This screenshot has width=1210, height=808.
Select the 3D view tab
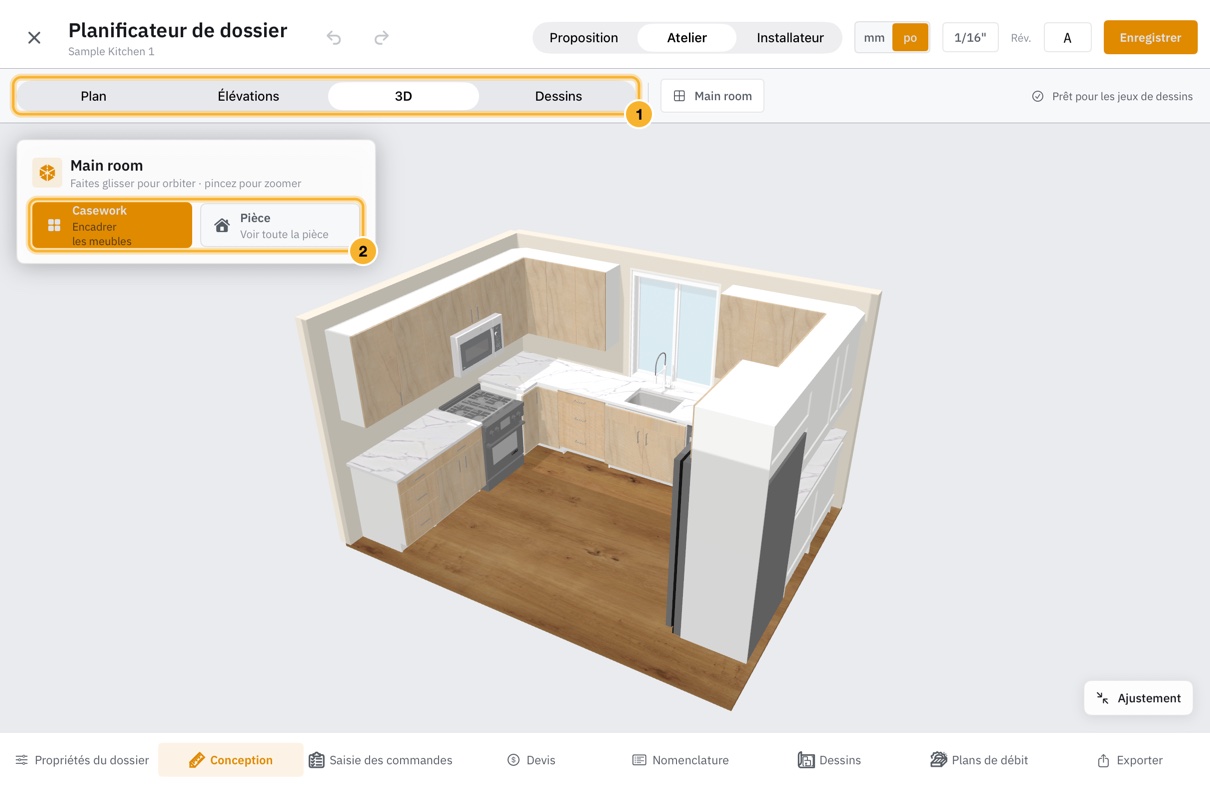[x=403, y=96]
